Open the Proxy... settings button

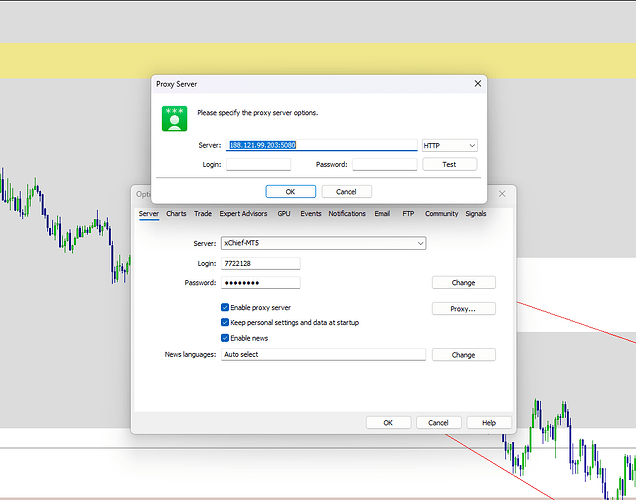pyautogui.click(x=464, y=309)
